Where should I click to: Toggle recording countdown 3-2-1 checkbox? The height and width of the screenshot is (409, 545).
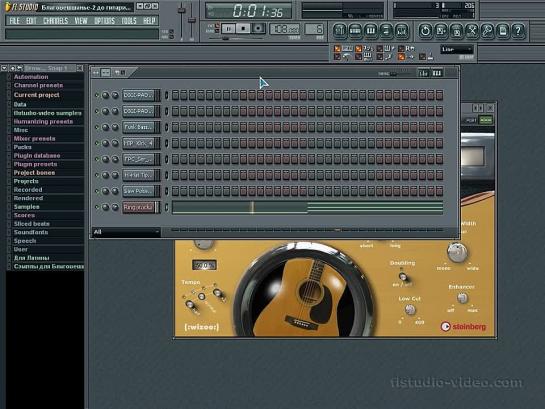coord(358,49)
